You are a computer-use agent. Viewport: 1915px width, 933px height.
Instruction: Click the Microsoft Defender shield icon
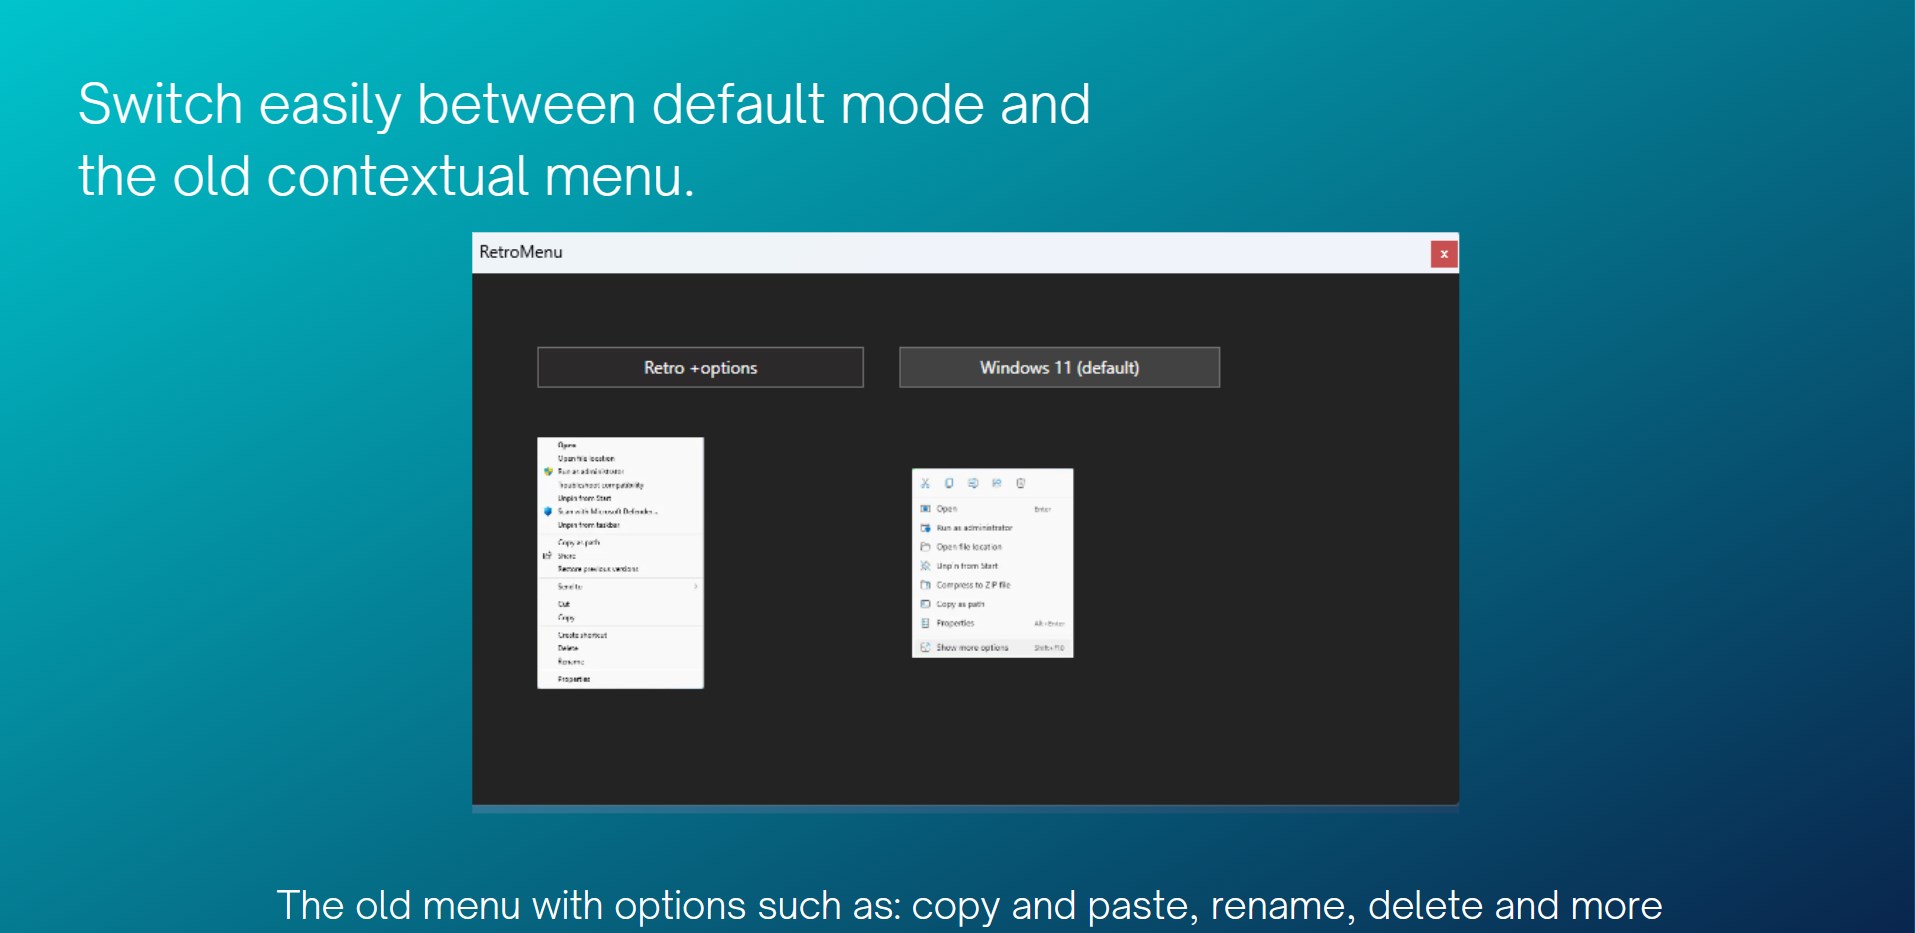tap(548, 511)
